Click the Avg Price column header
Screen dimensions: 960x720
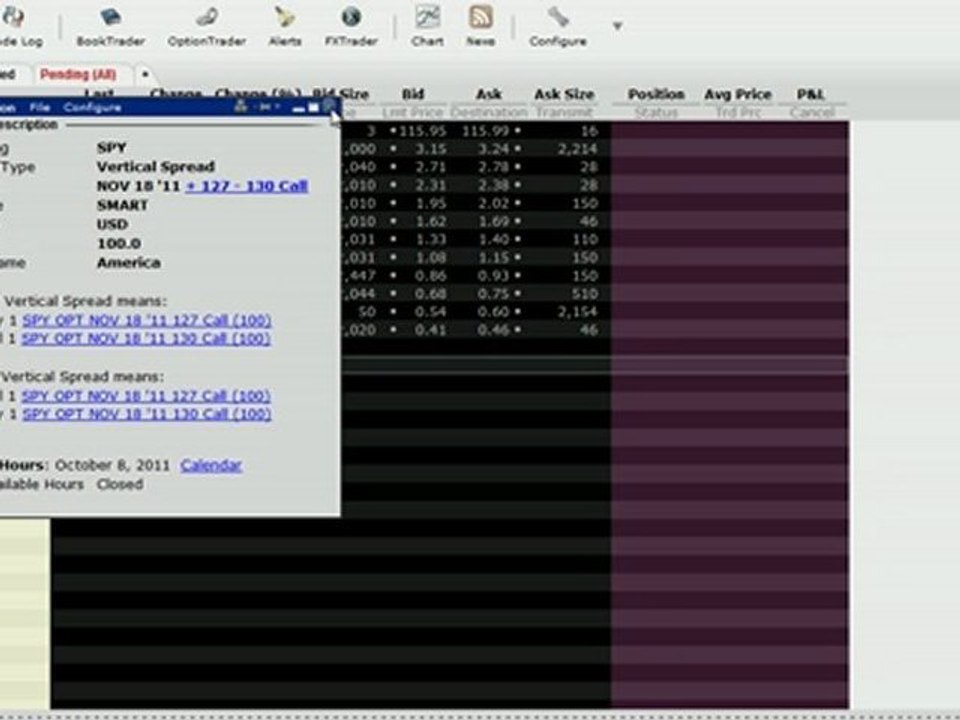(x=738, y=94)
